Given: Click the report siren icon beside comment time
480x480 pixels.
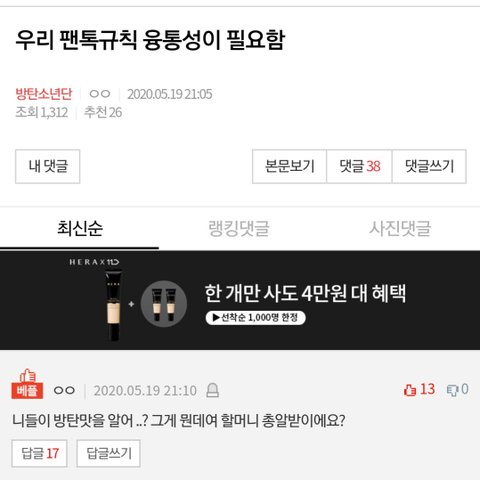Looking at the screenshot, I should pyautogui.click(x=212, y=390).
